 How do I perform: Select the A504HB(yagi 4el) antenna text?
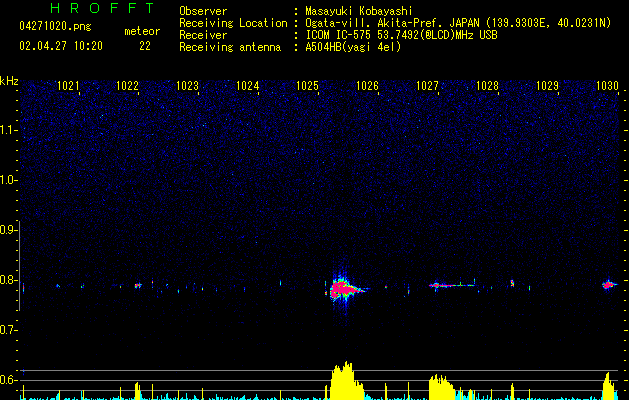(x=353, y=47)
